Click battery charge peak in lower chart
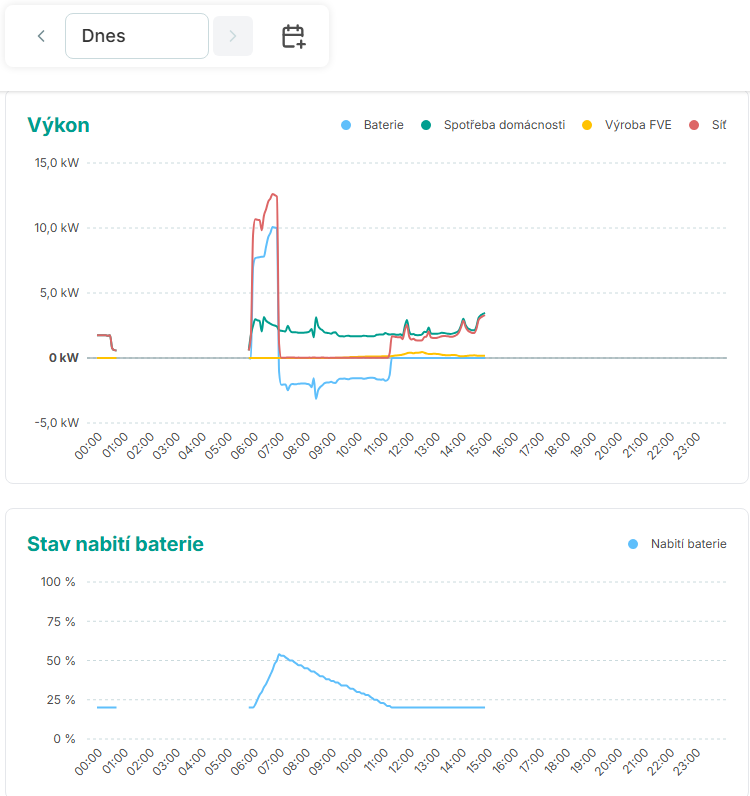Image resolution: width=750 pixels, height=796 pixels. point(279,654)
